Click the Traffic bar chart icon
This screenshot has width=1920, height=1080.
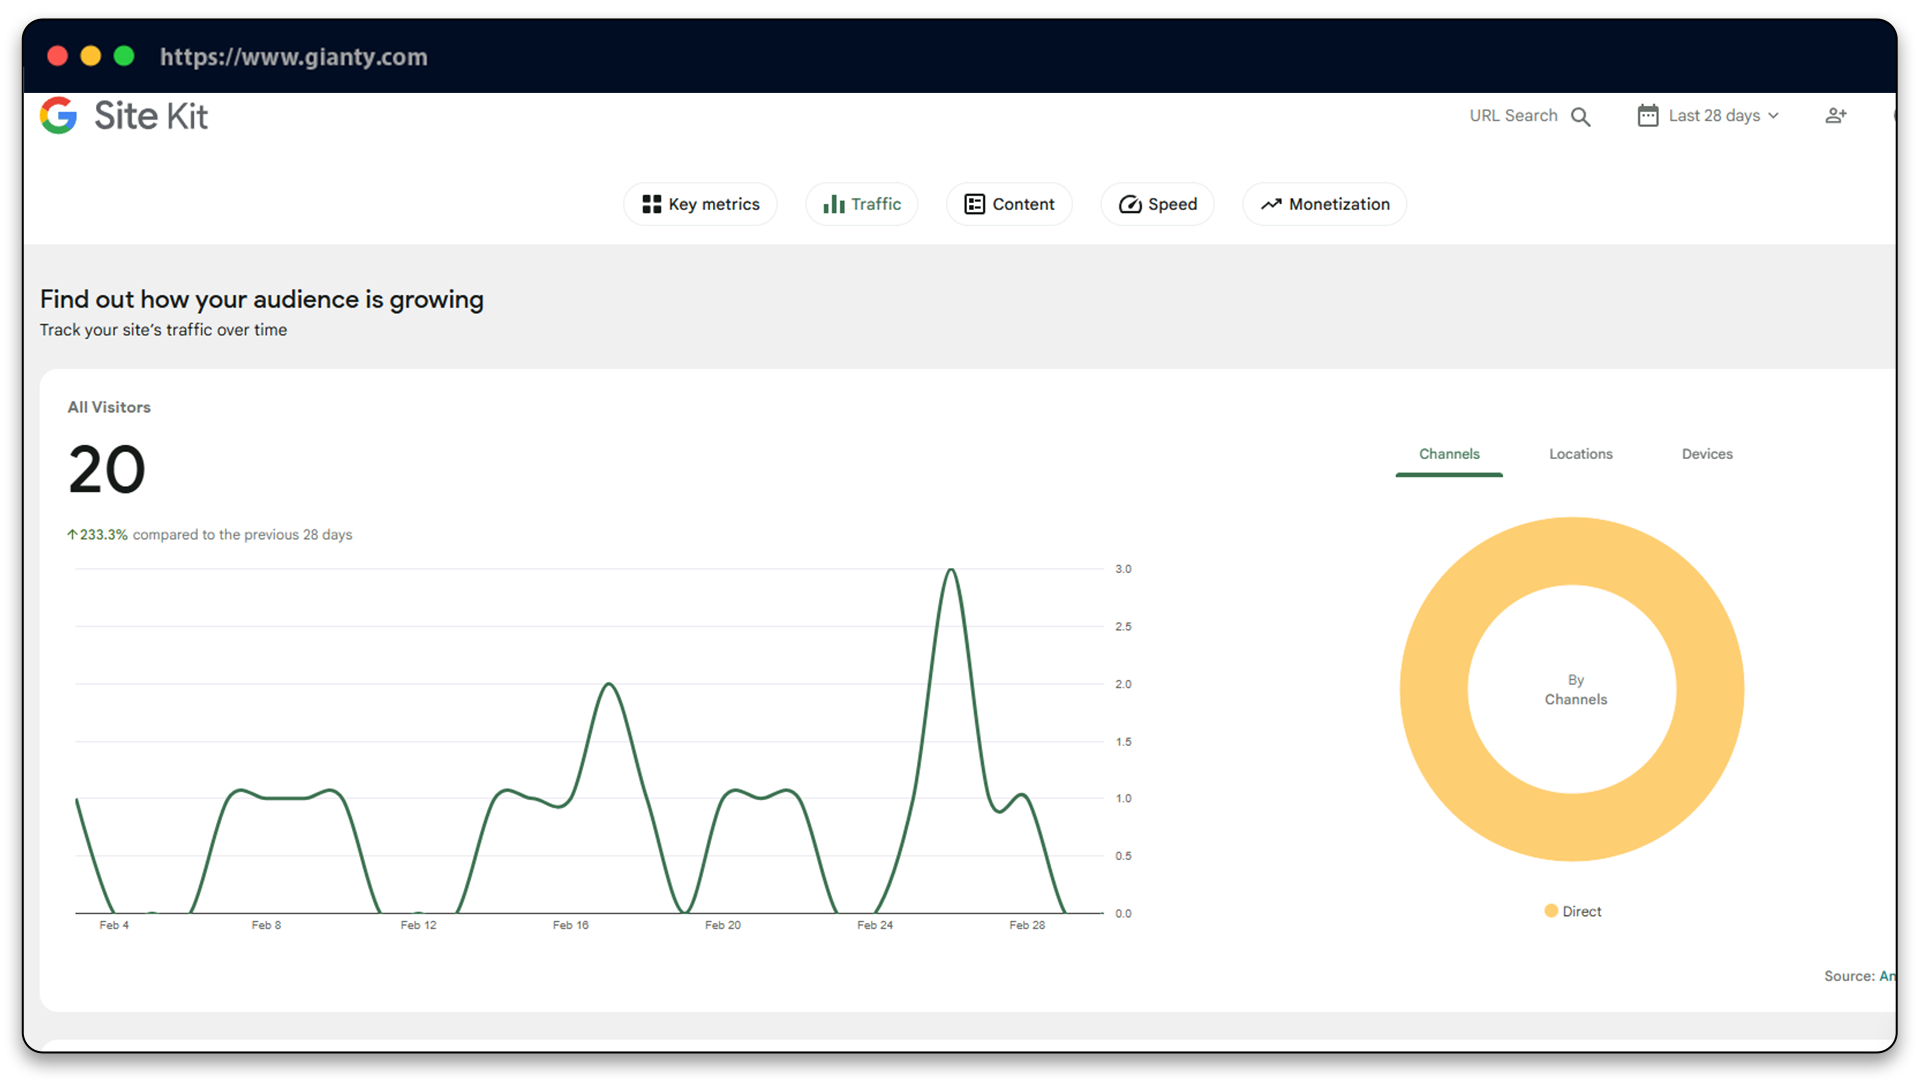(x=833, y=204)
